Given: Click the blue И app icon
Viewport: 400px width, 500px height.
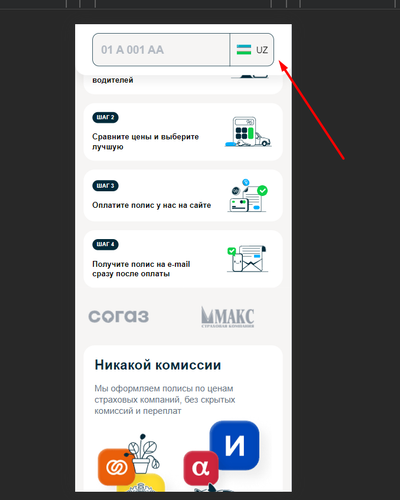Looking at the screenshot, I should [x=234, y=445].
